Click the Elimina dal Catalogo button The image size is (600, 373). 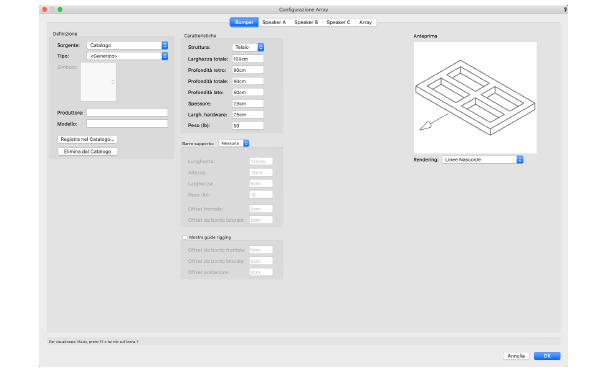tap(88, 151)
